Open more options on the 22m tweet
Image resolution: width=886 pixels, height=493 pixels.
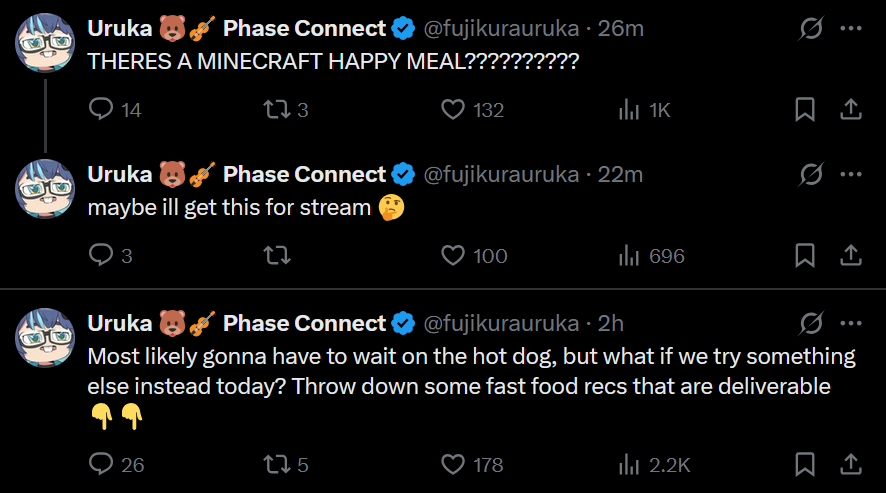[850, 174]
